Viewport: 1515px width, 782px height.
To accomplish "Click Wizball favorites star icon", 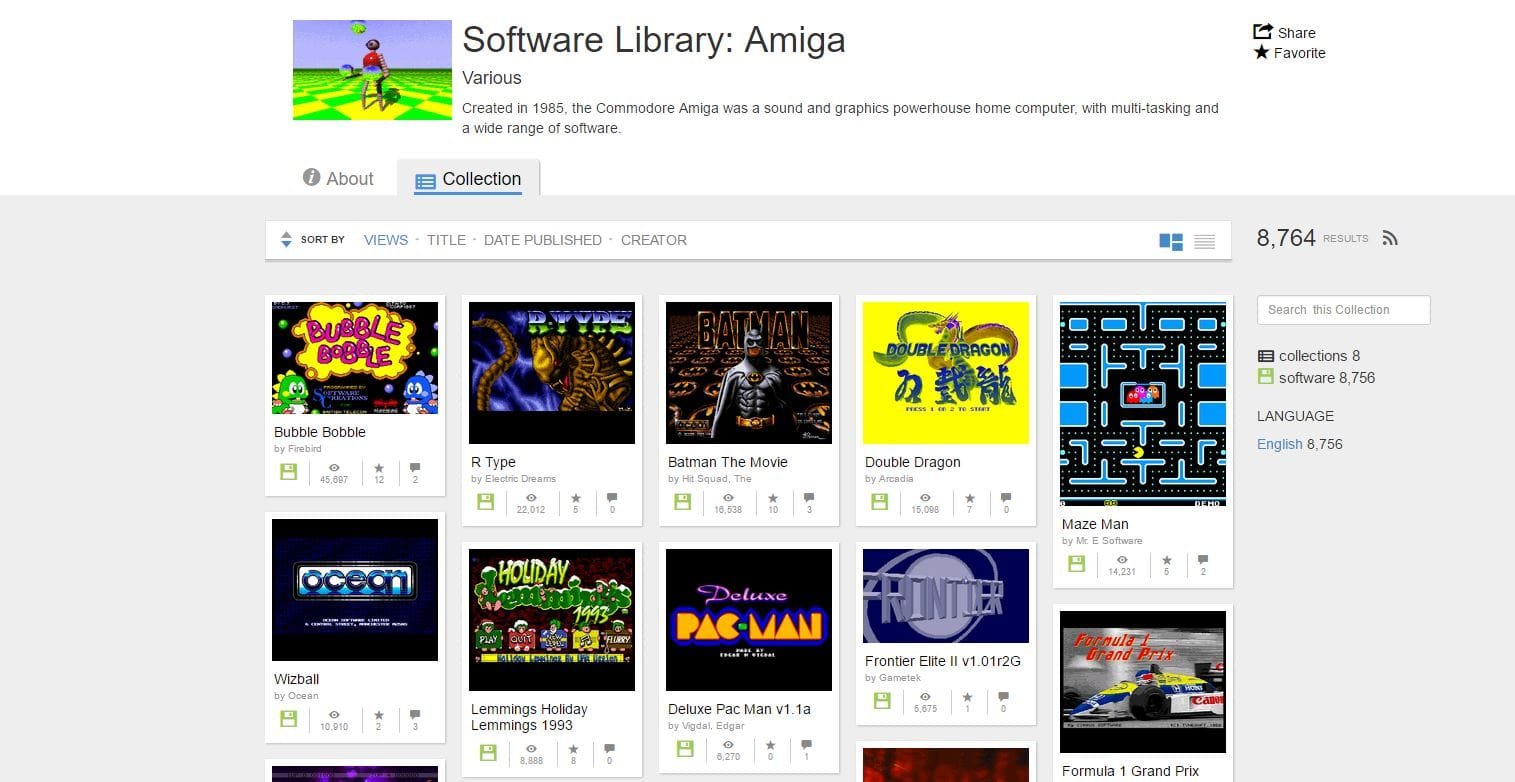I will point(379,714).
